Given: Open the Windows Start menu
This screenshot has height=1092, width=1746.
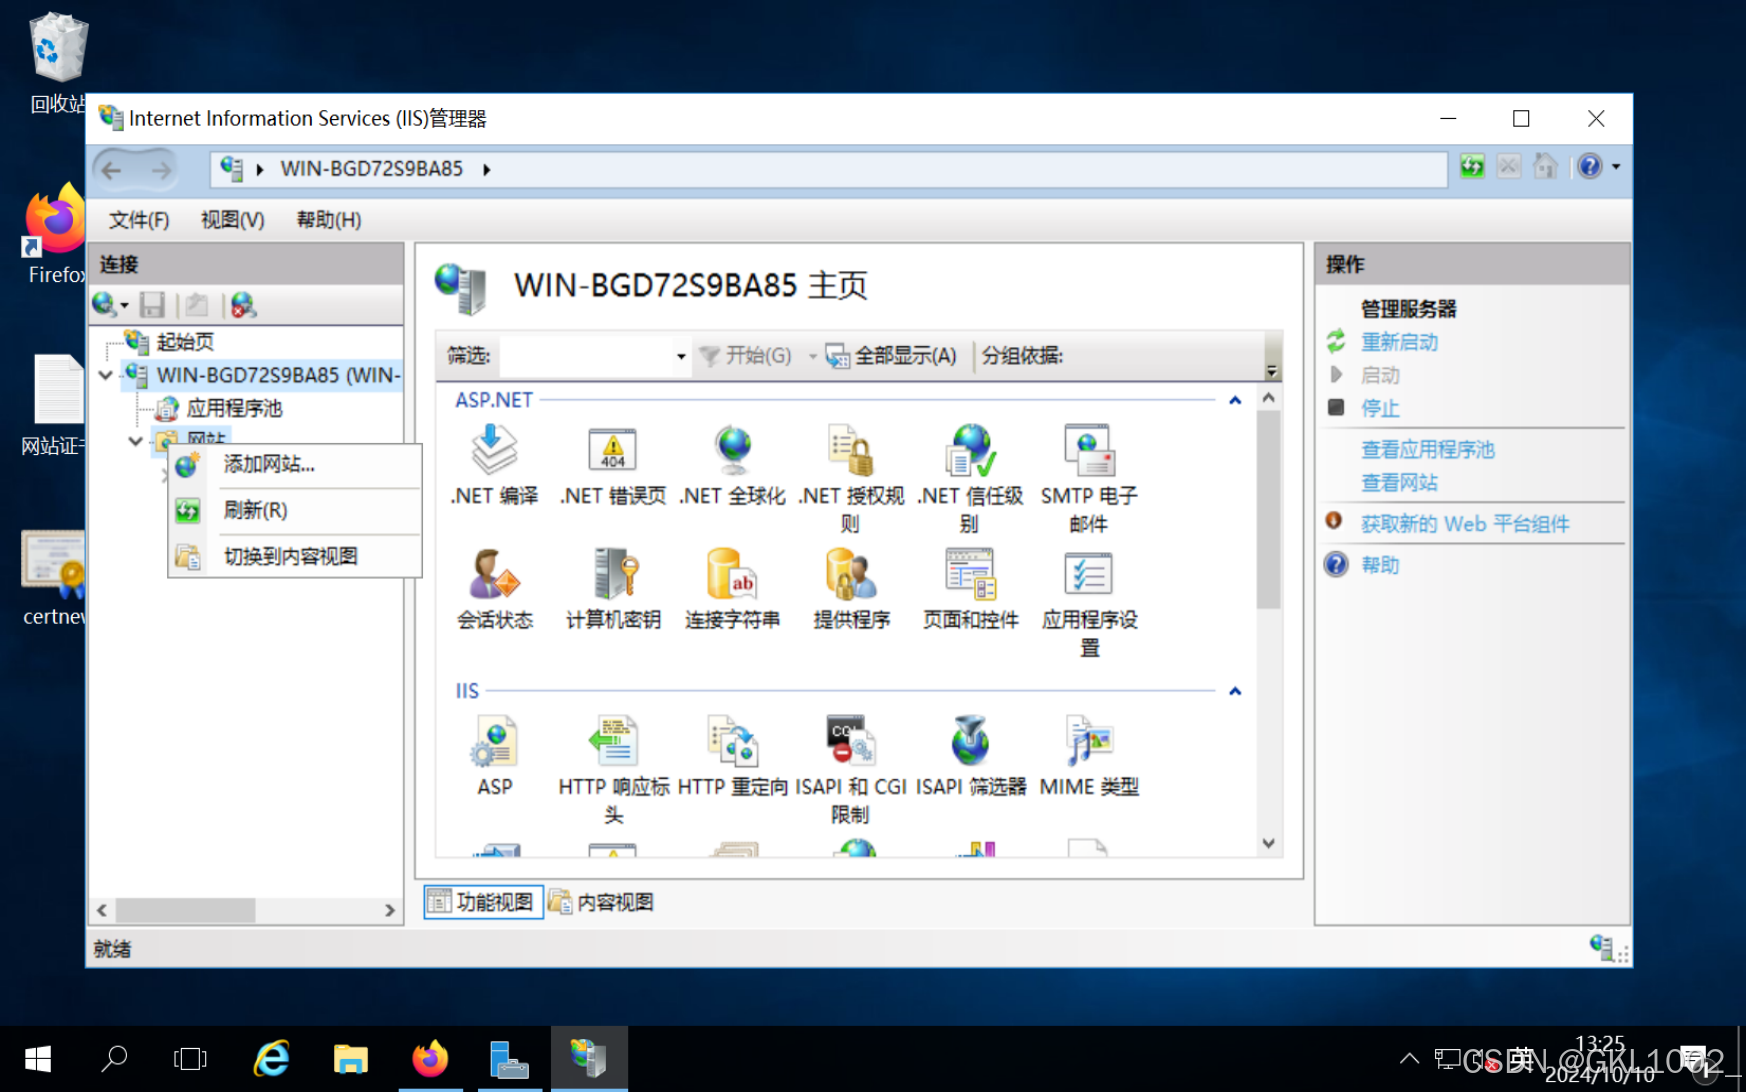Looking at the screenshot, I should 38,1059.
